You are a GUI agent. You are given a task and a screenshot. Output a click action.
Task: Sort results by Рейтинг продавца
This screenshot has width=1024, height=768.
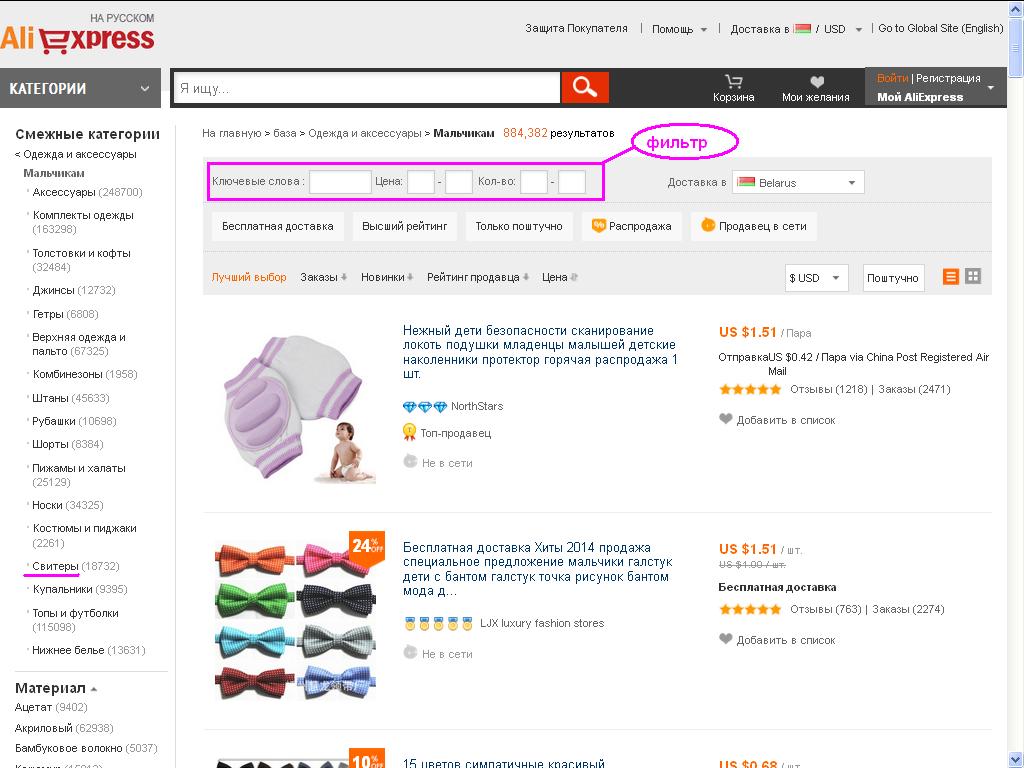(478, 277)
